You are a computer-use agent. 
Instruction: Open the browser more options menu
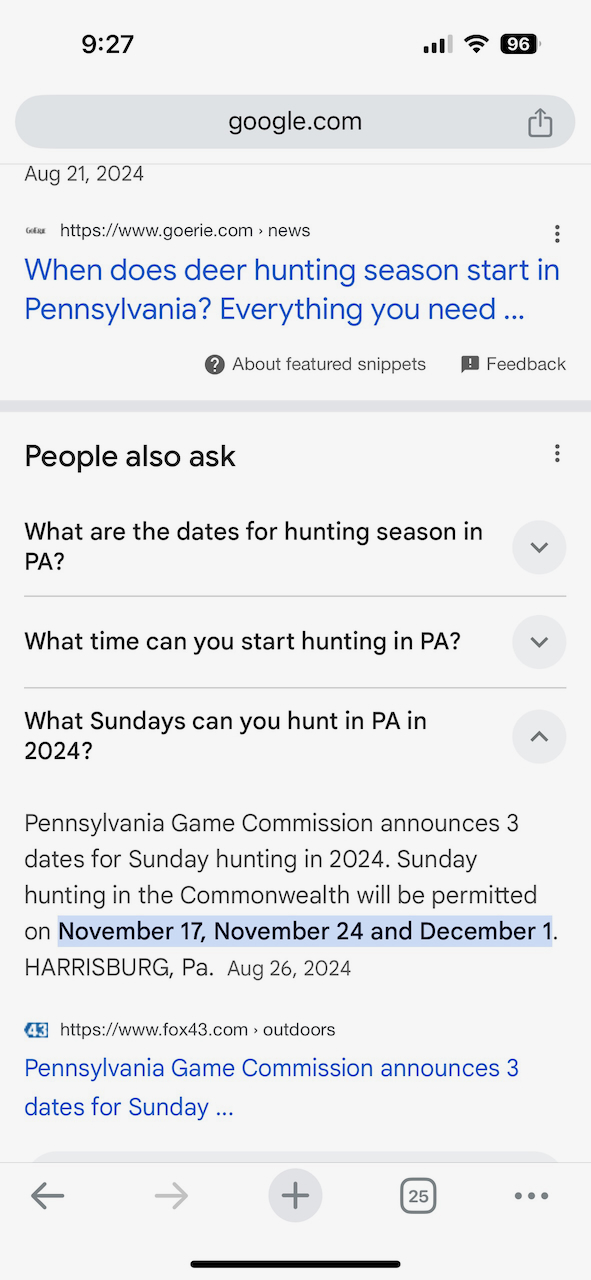531,1196
